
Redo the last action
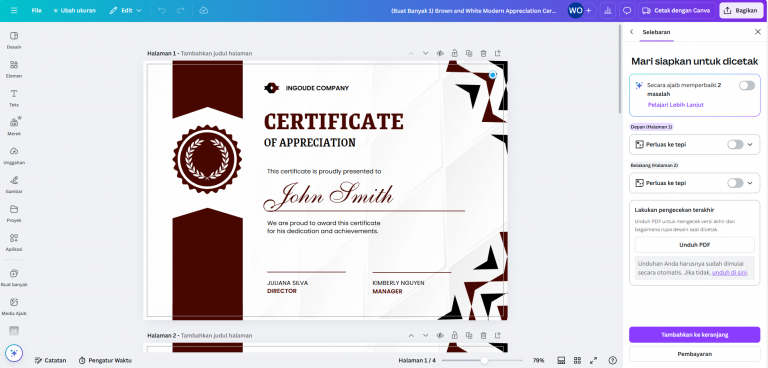[x=180, y=10]
